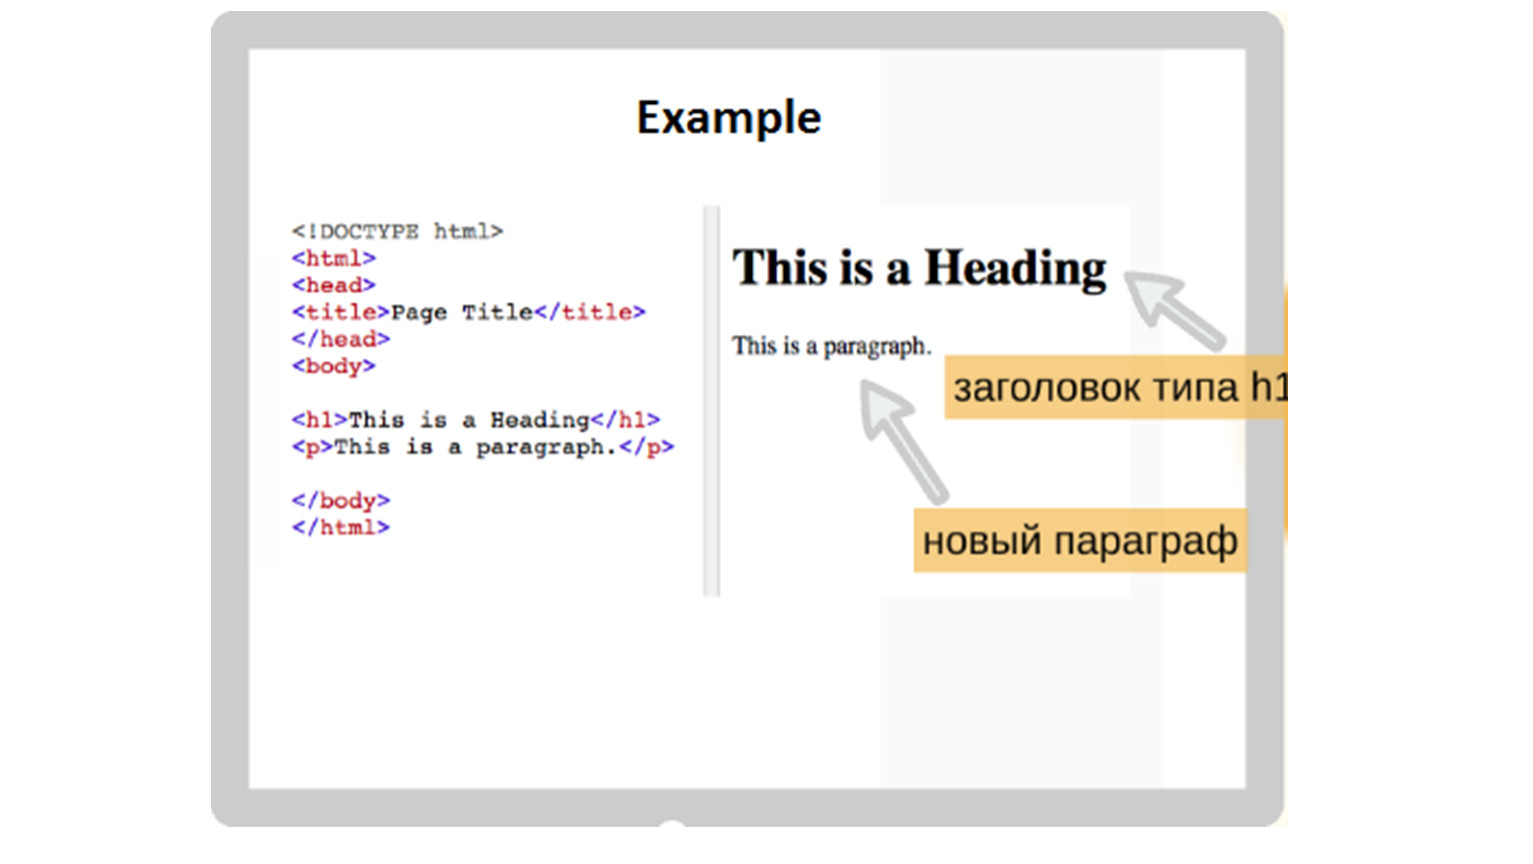The image size is (1533, 864).
Task: Click the 'новый параграф' label
Action: click(1080, 541)
